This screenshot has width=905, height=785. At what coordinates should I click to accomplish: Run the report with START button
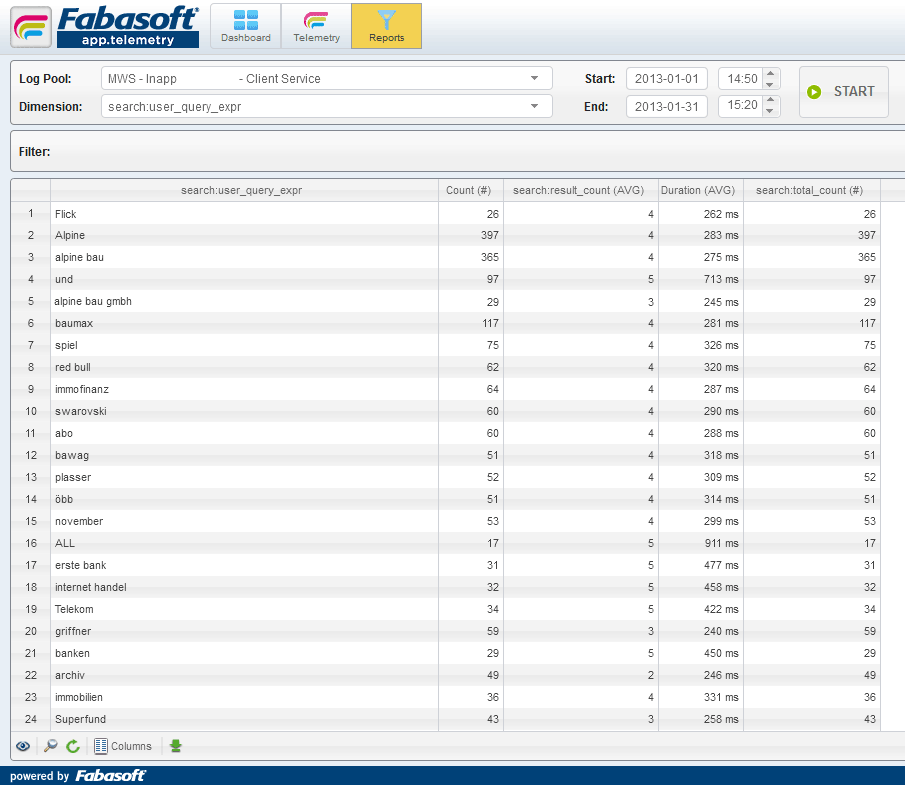843,92
